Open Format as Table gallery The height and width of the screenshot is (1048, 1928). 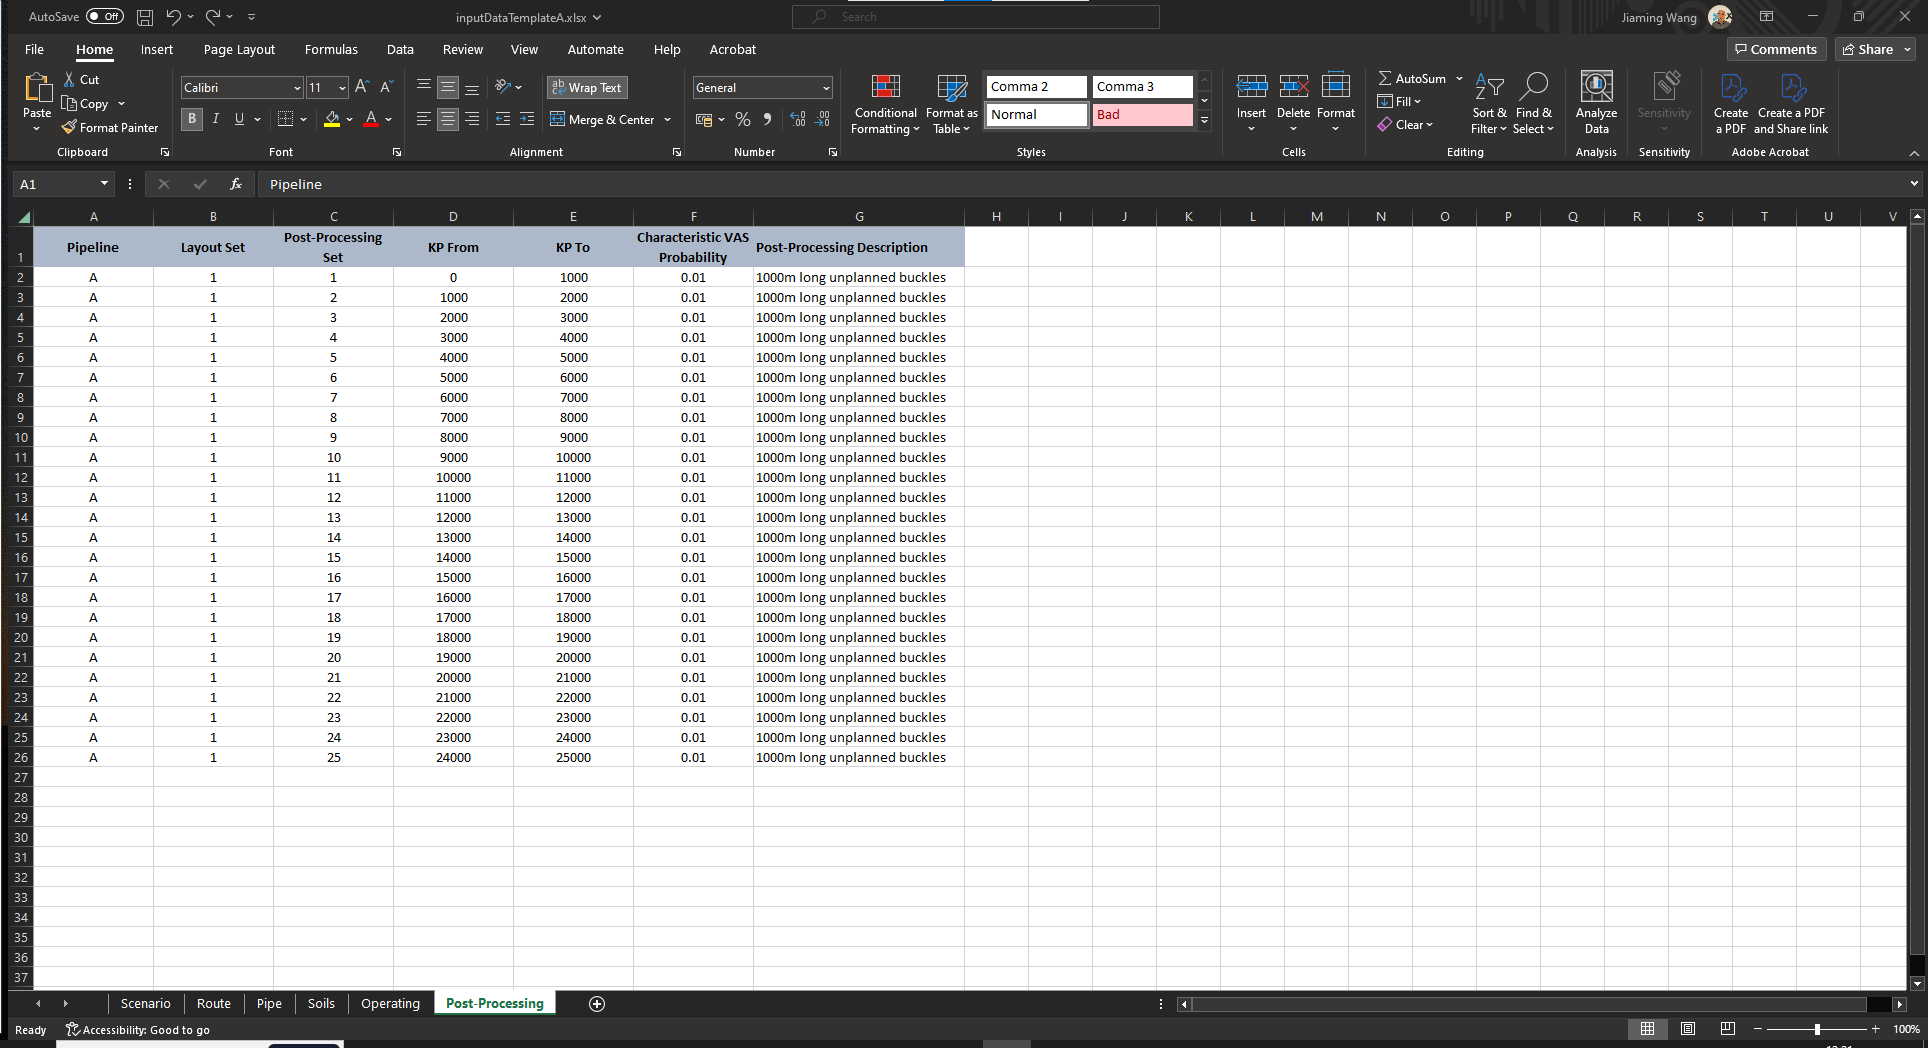pos(952,104)
